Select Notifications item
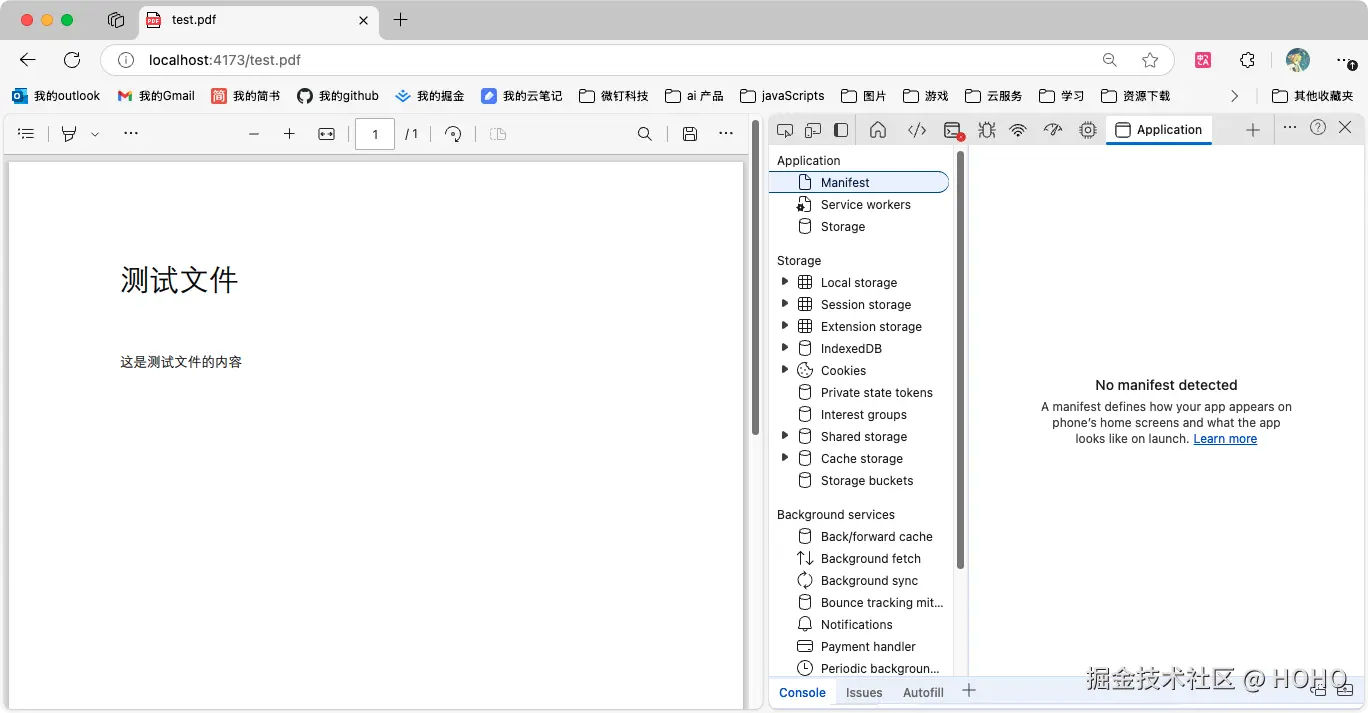The height and width of the screenshot is (713, 1368). (x=859, y=624)
